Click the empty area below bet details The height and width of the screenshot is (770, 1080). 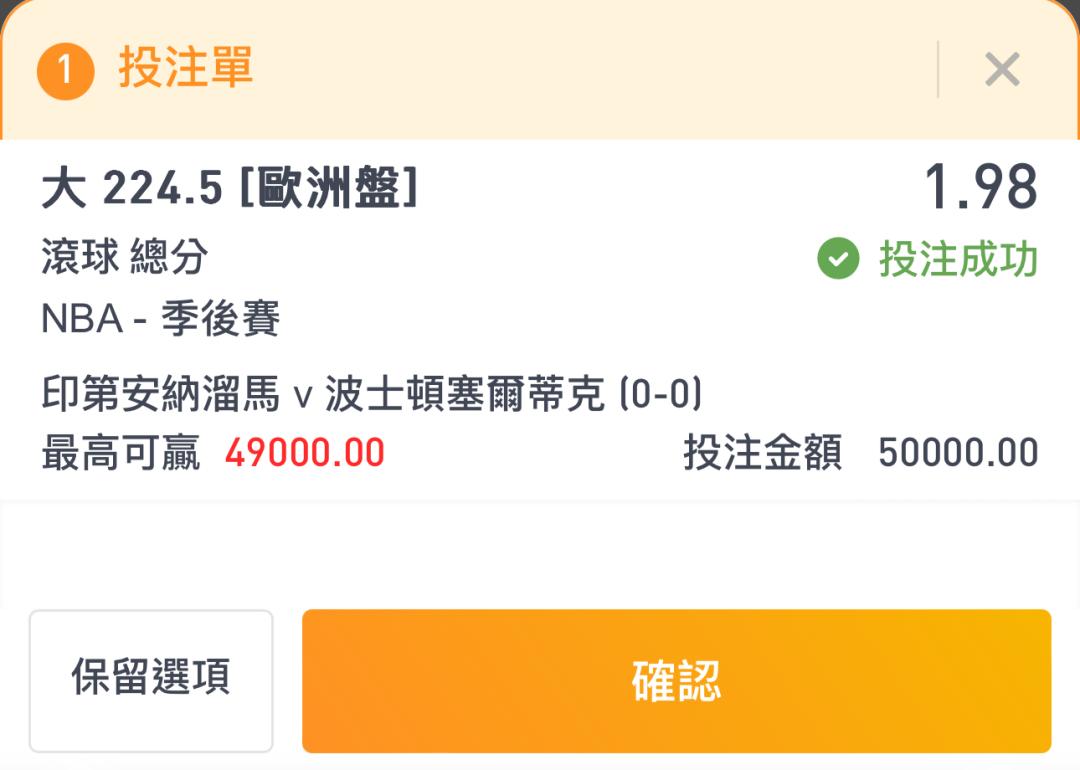[x=540, y=554]
